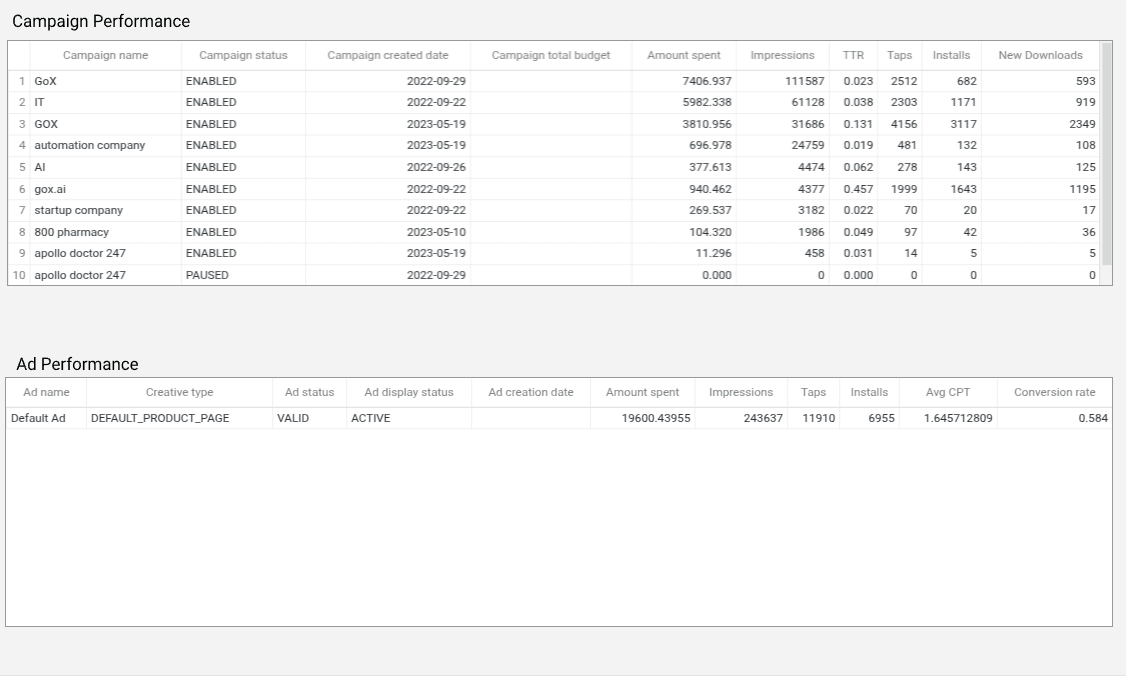Click the campaign table Taps column header
Screen dimensions: 1126x676
click(899, 55)
